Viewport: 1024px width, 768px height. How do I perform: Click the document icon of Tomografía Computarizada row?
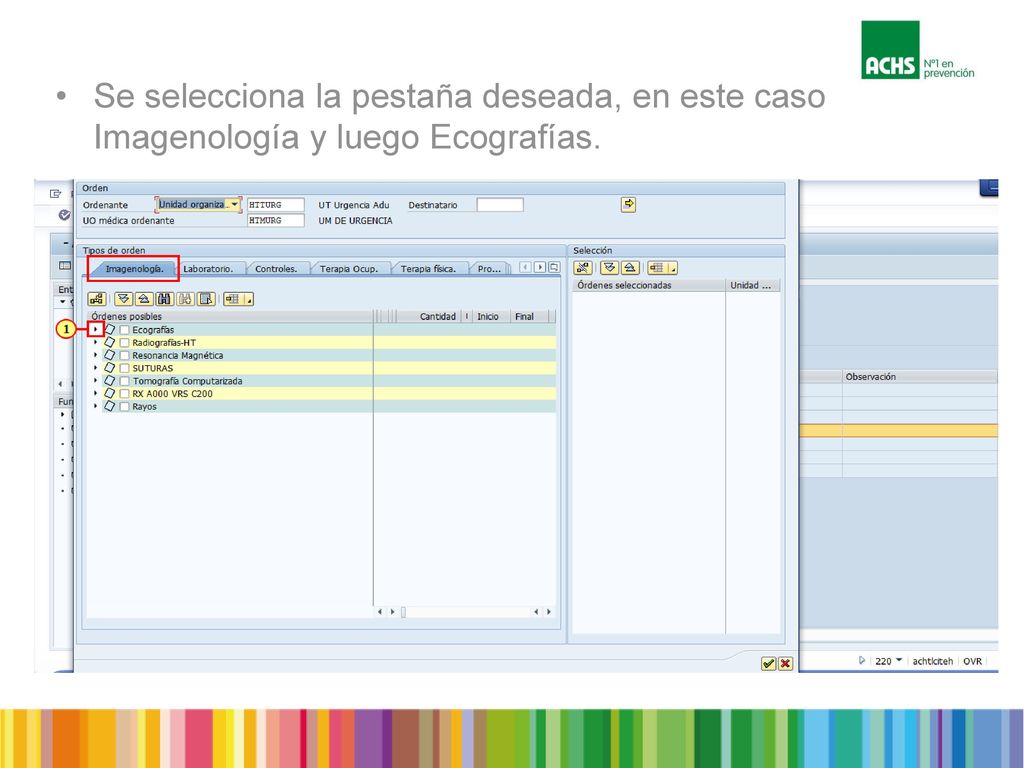click(110, 381)
